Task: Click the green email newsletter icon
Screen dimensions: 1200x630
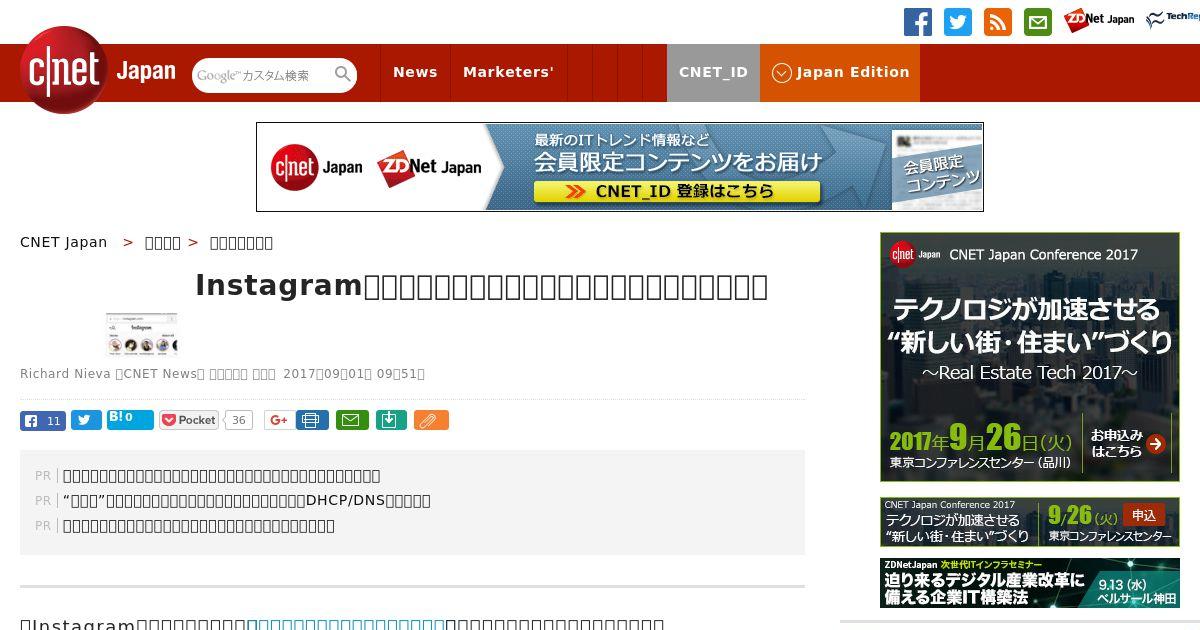Action: pos(1038,22)
